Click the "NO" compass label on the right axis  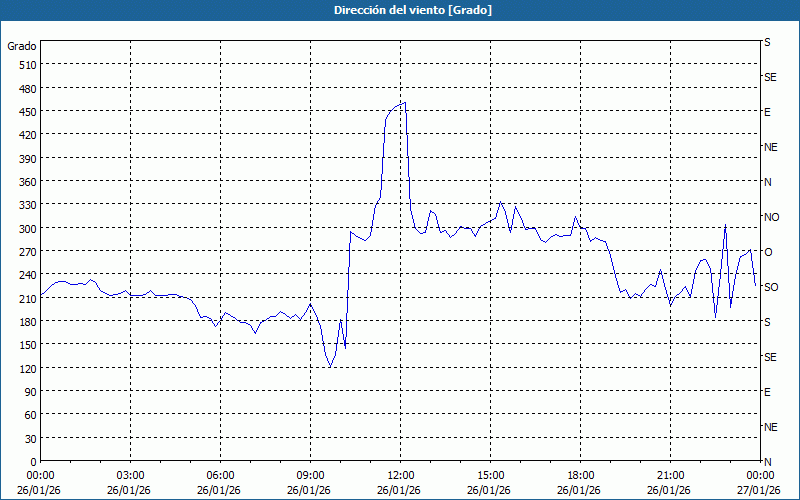[x=771, y=217]
